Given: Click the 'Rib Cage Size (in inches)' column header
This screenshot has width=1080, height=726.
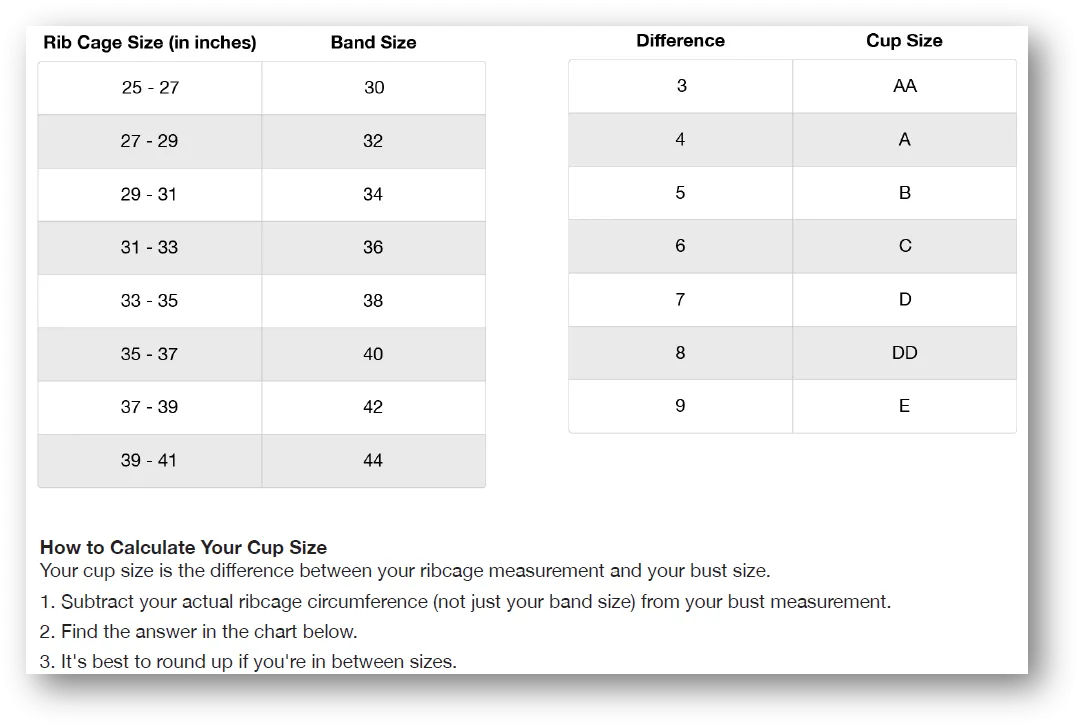Looking at the screenshot, I should click(x=149, y=43).
